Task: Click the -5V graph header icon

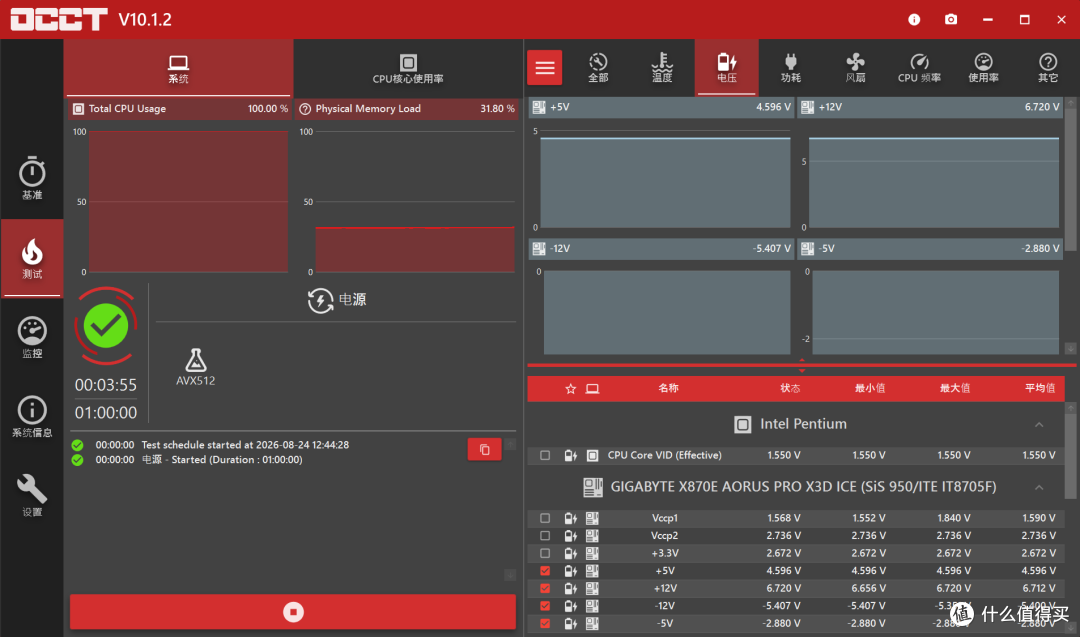Action: (808, 249)
